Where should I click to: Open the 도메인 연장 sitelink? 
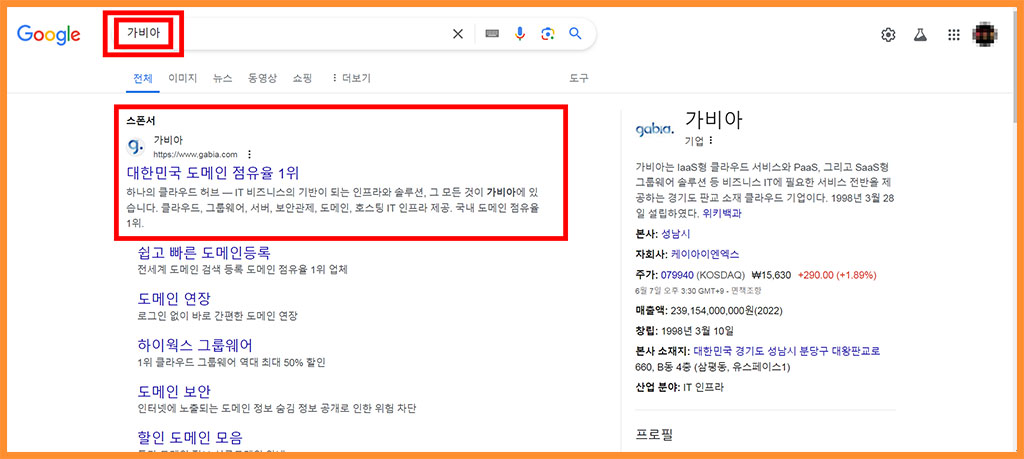(x=174, y=299)
